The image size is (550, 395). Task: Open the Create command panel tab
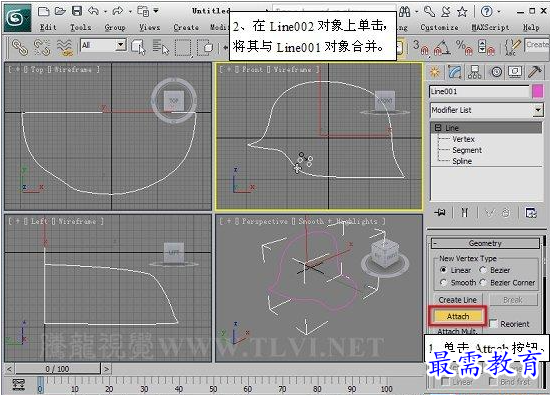click(x=435, y=72)
